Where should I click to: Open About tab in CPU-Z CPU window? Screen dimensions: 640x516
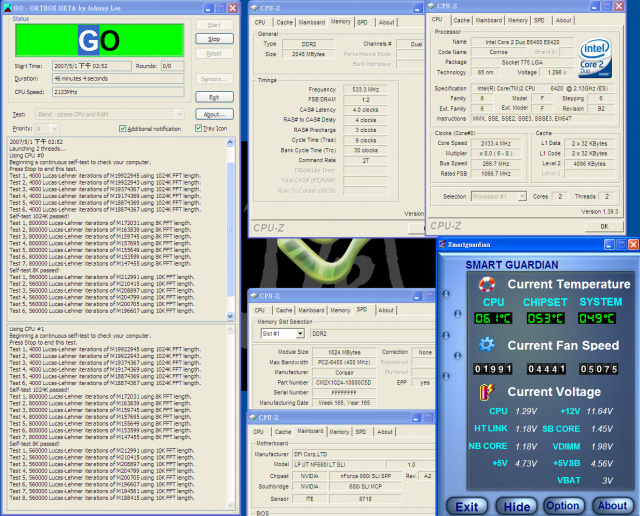[x=563, y=20]
